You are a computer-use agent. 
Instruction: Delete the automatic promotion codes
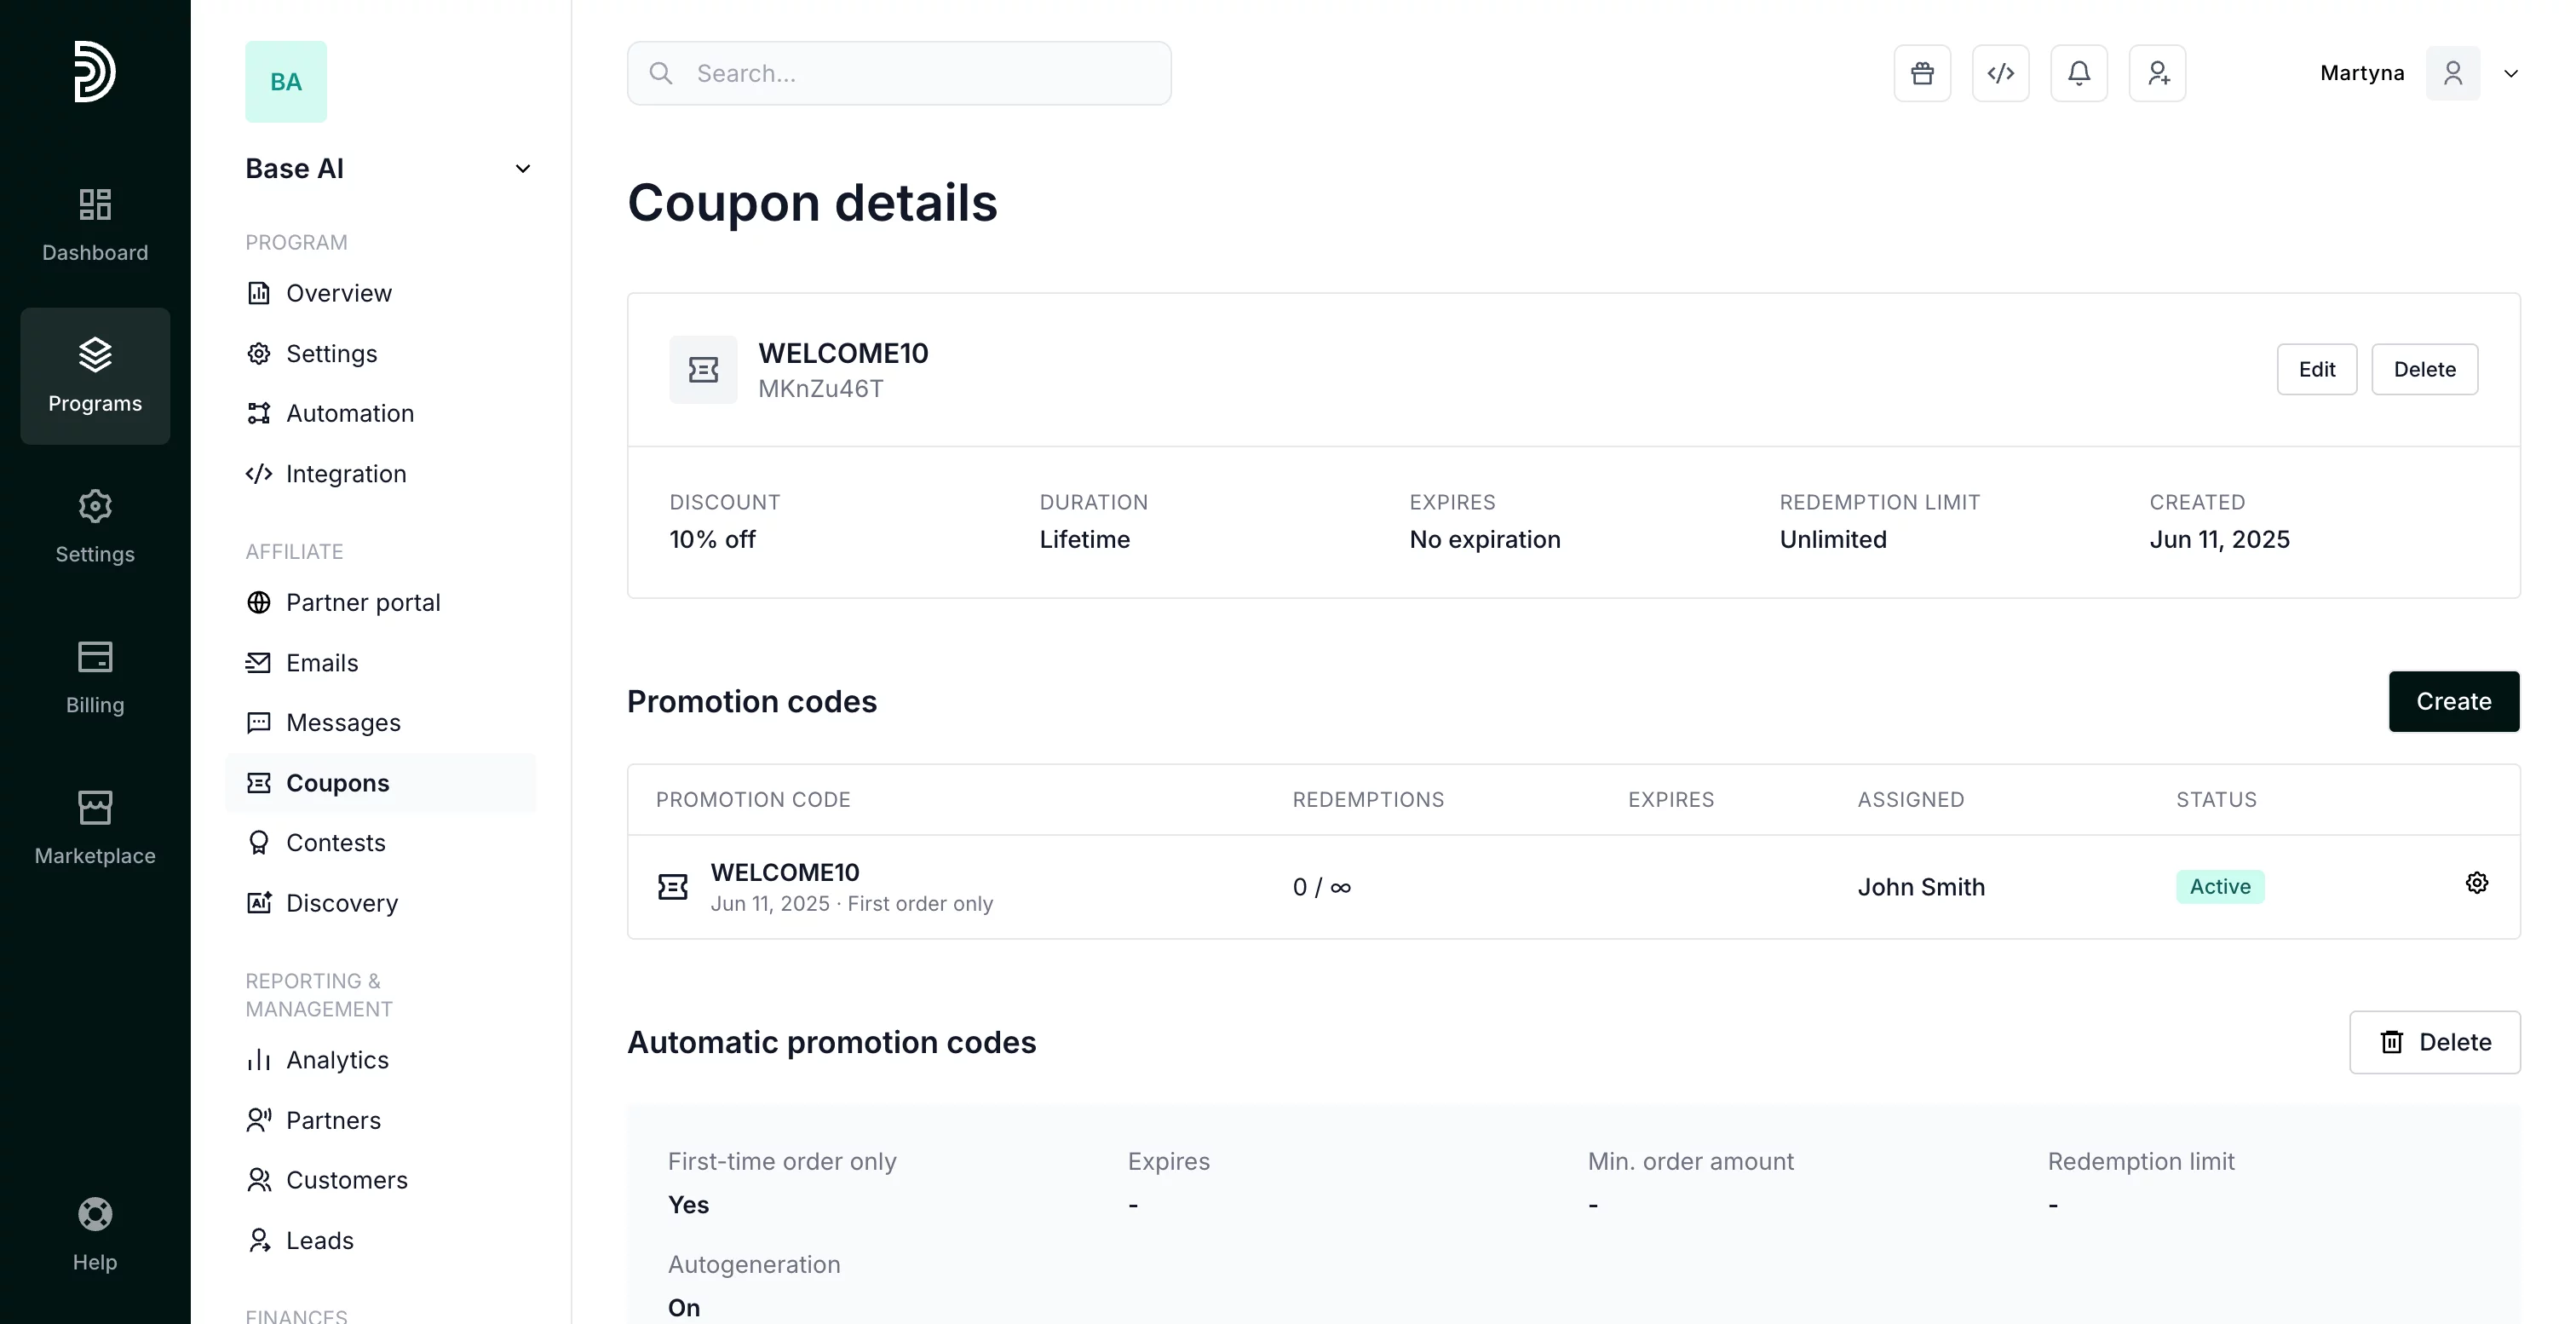2434,1042
